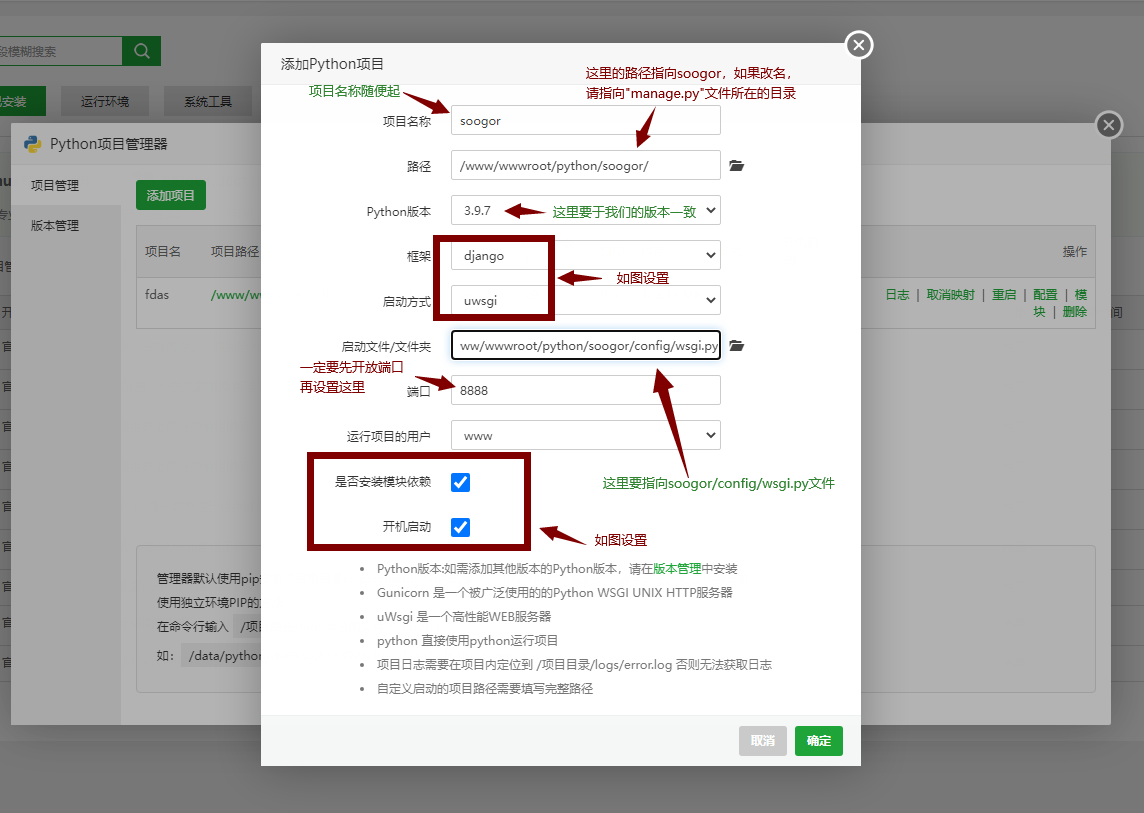Click the Python logo in the manager header

coord(32,143)
